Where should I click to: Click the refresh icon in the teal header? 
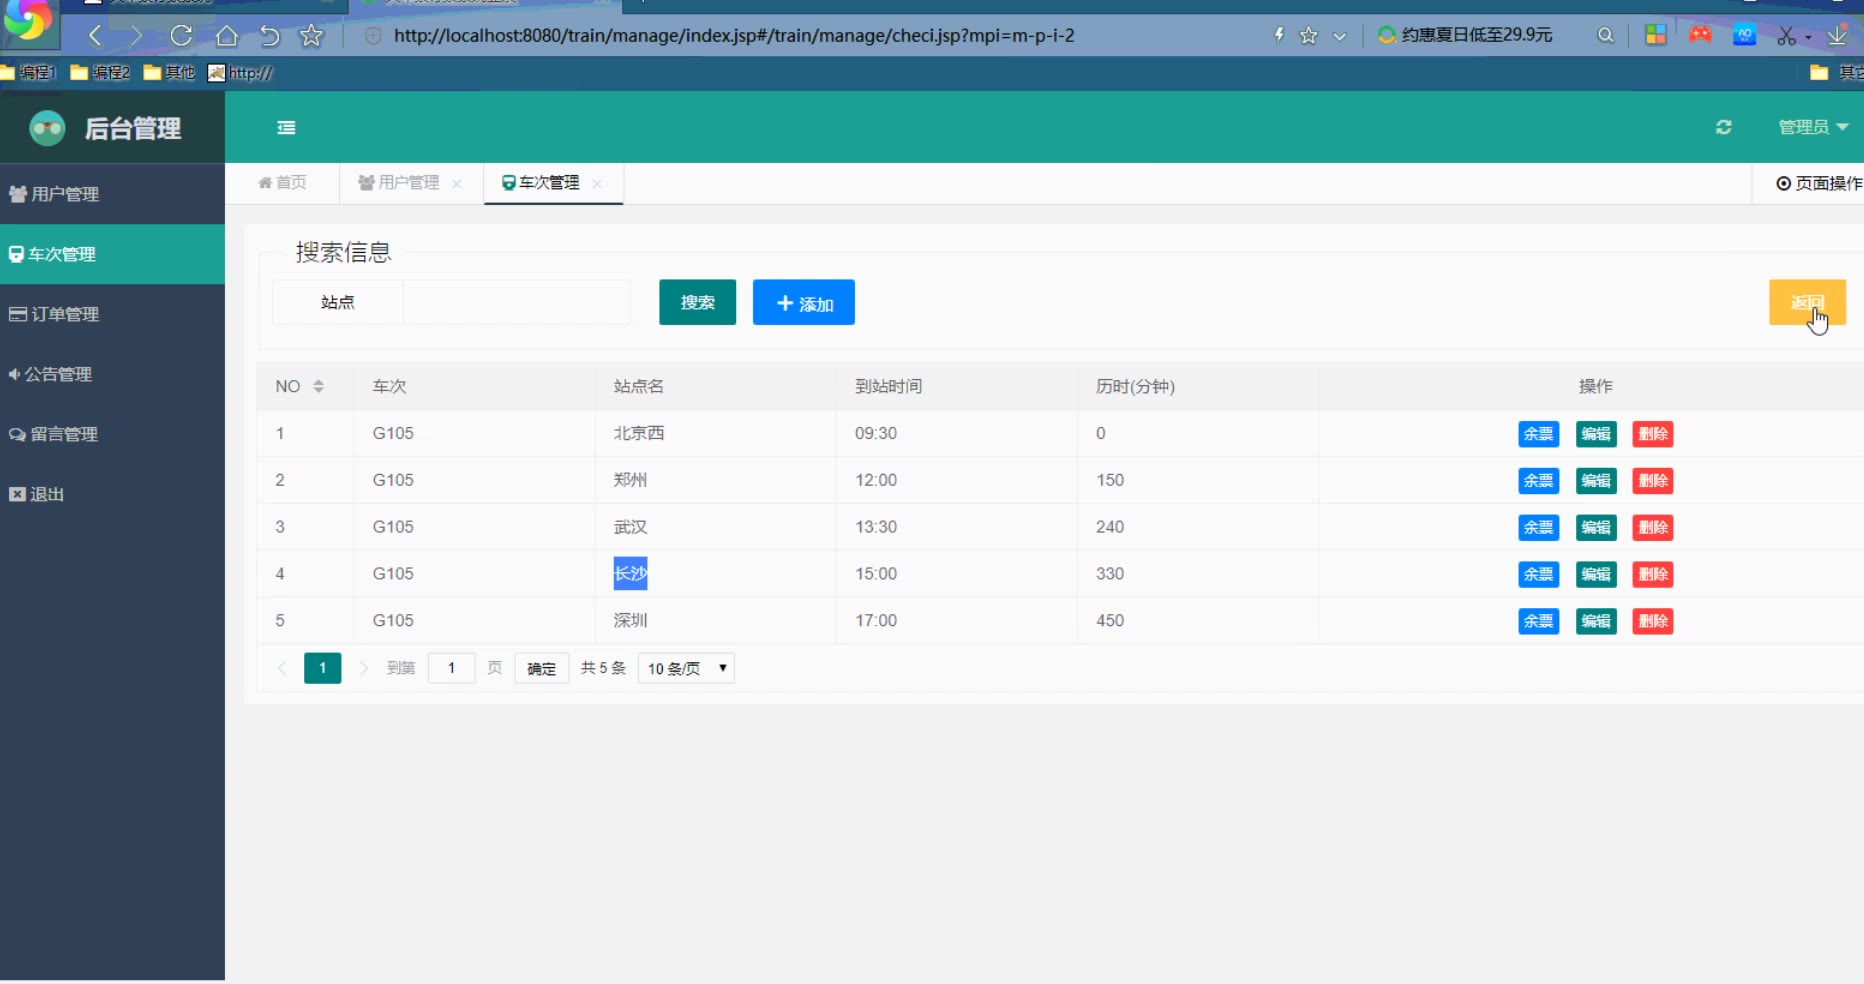(x=1724, y=127)
